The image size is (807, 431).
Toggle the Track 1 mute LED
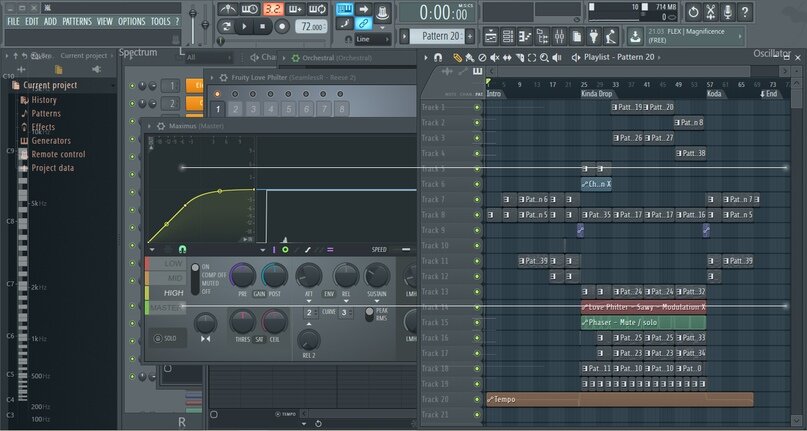click(x=477, y=108)
